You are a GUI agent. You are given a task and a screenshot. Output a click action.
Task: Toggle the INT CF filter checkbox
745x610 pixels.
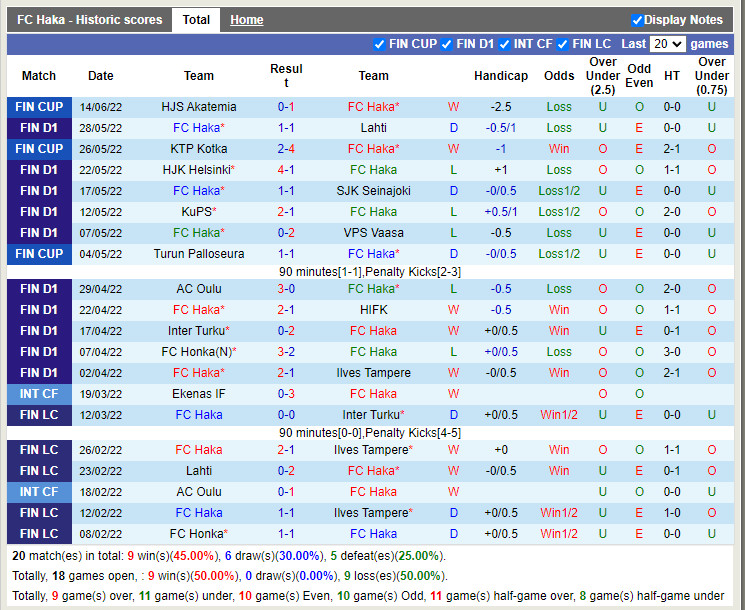[505, 44]
